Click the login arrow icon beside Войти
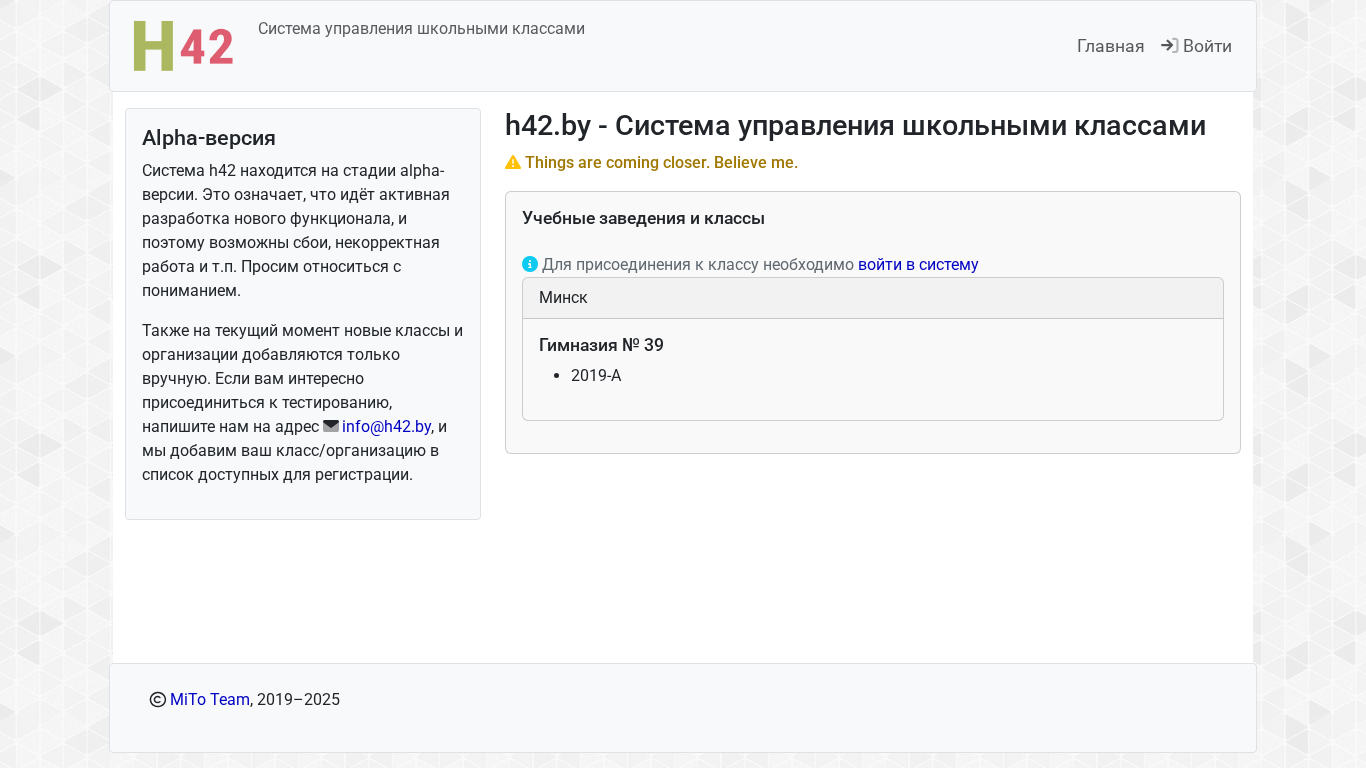This screenshot has height=768, width=1366. pos(1169,46)
